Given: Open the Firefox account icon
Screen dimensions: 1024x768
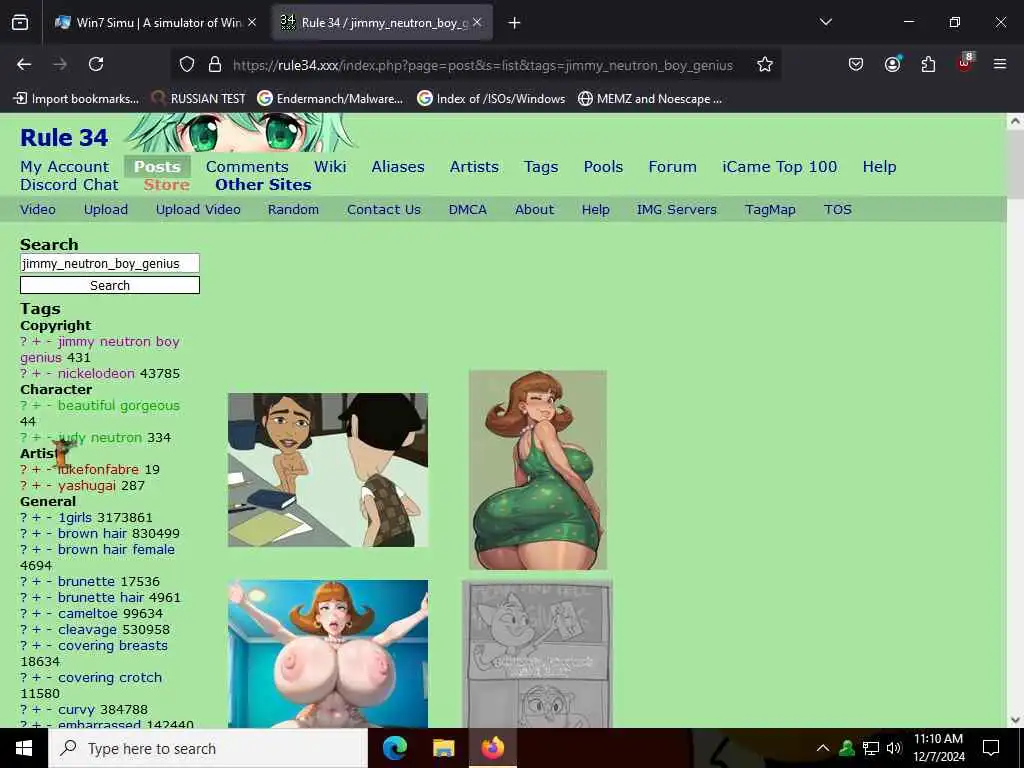Looking at the screenshot, I should [892, 64].
